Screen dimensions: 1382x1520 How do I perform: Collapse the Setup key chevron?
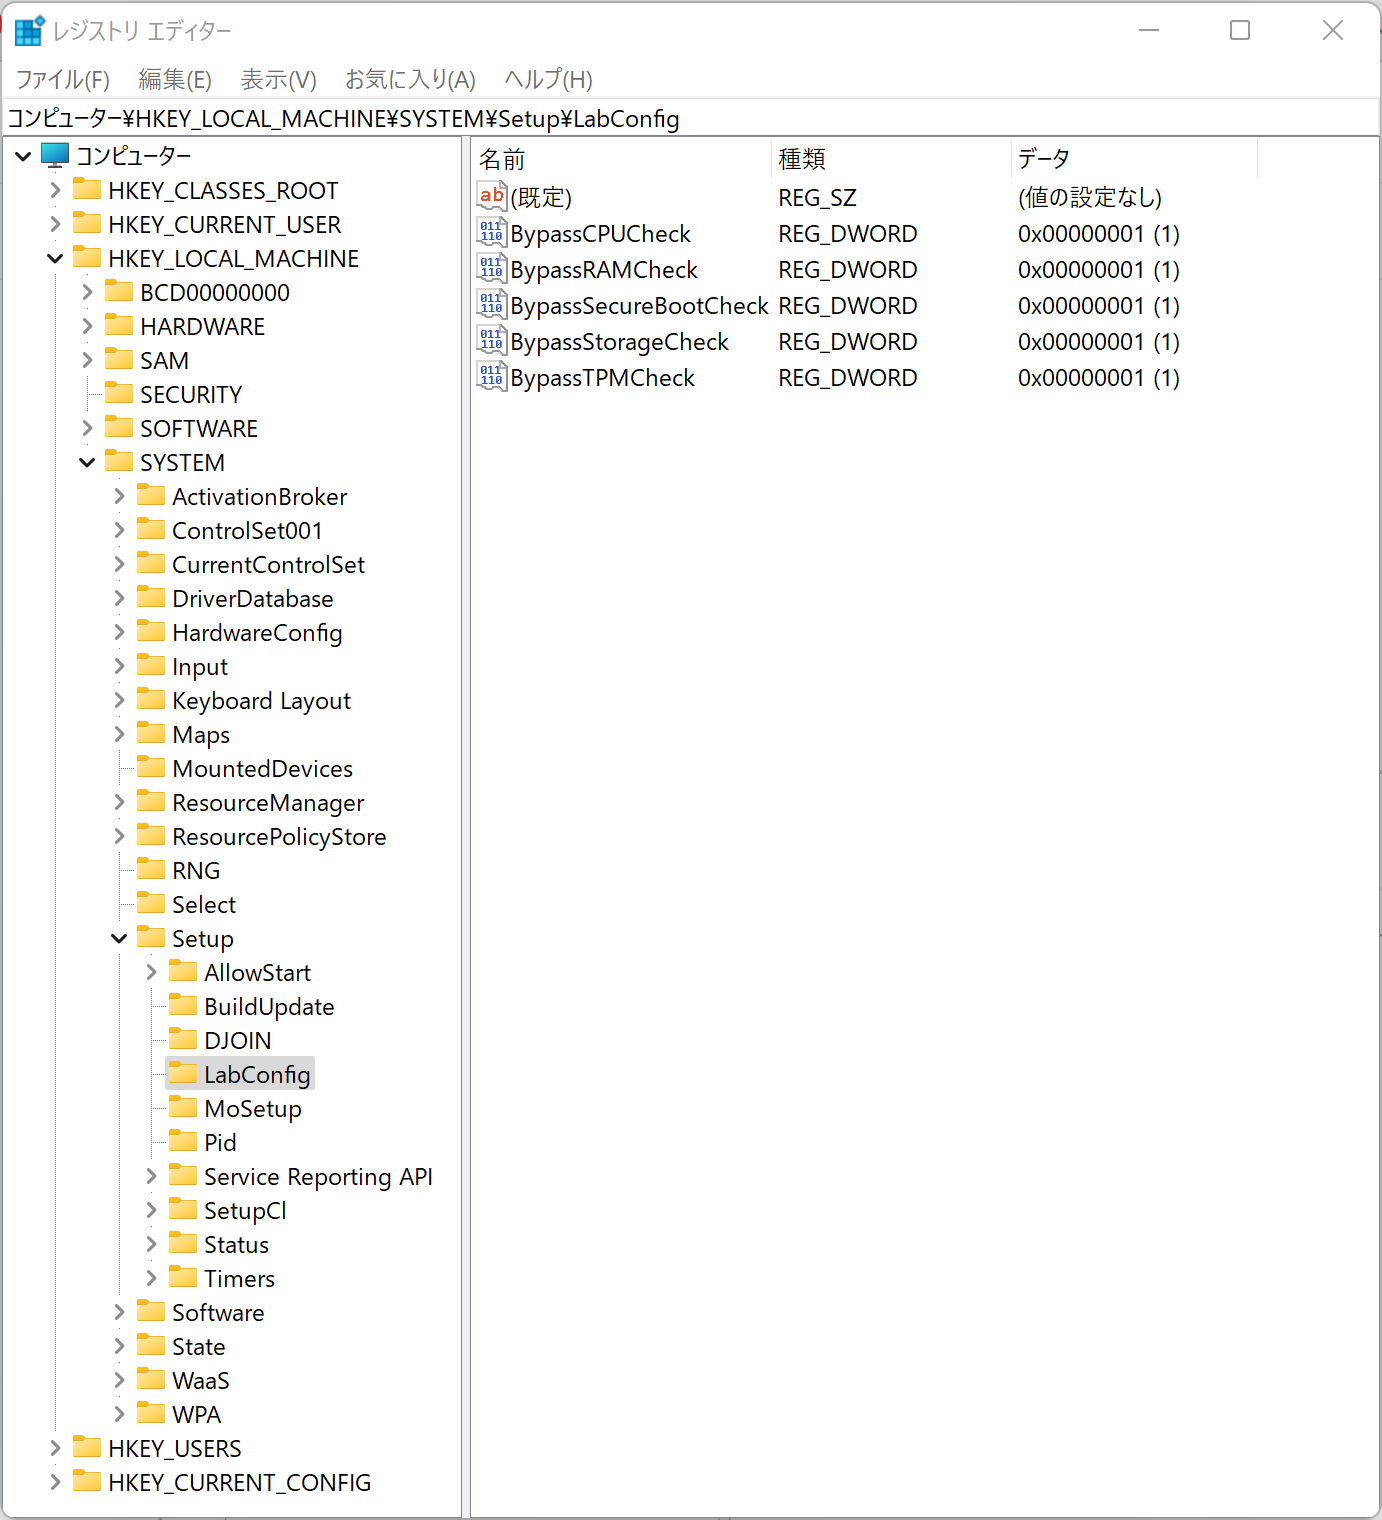coord(119,938)
